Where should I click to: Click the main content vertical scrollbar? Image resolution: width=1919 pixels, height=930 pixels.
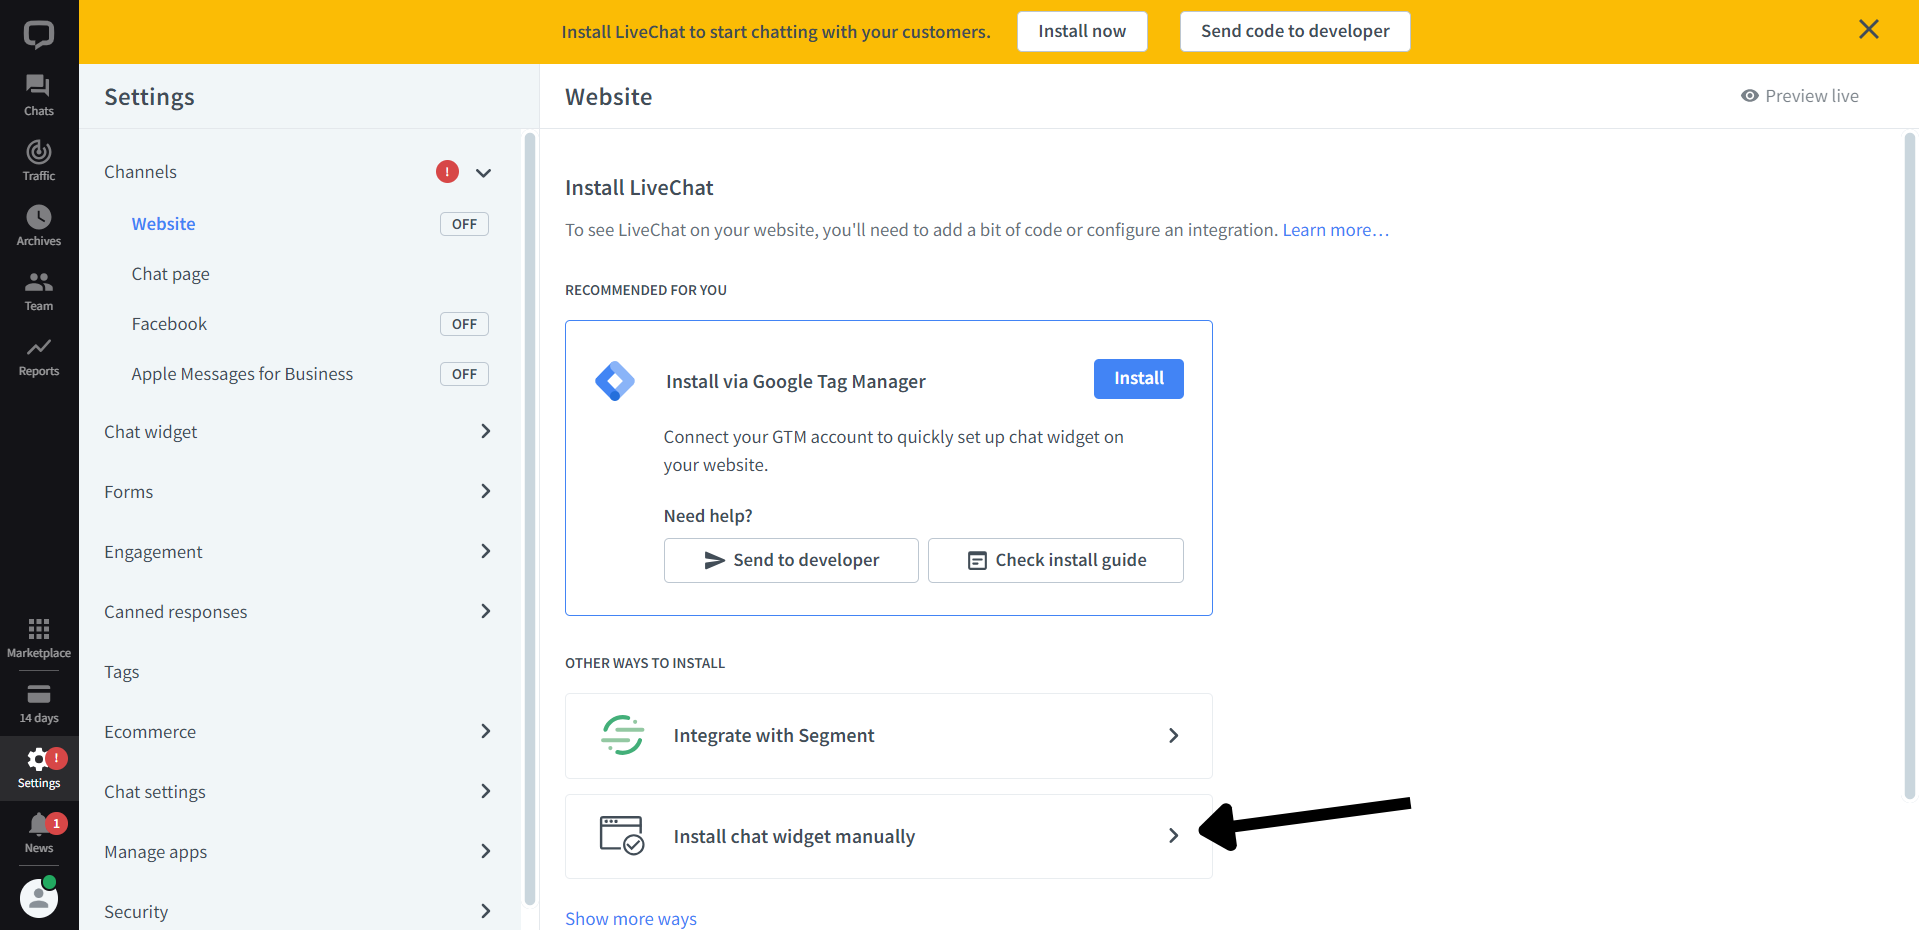[1910, 466]
